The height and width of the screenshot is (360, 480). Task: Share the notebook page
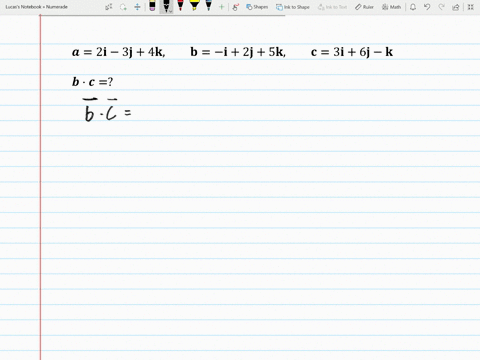(456, 7)
